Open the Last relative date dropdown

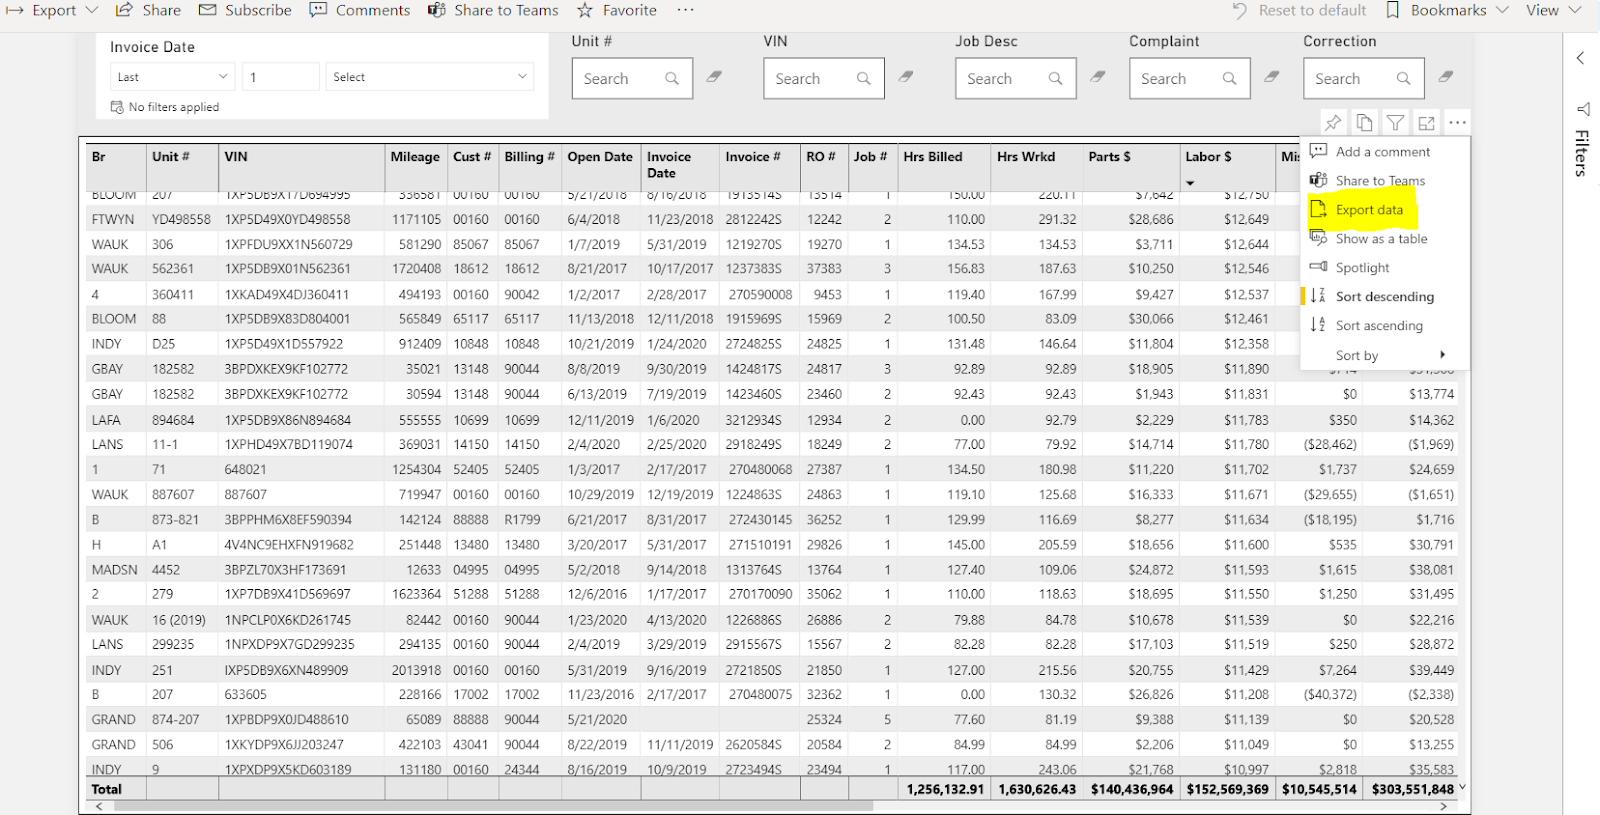coord(172,77)
